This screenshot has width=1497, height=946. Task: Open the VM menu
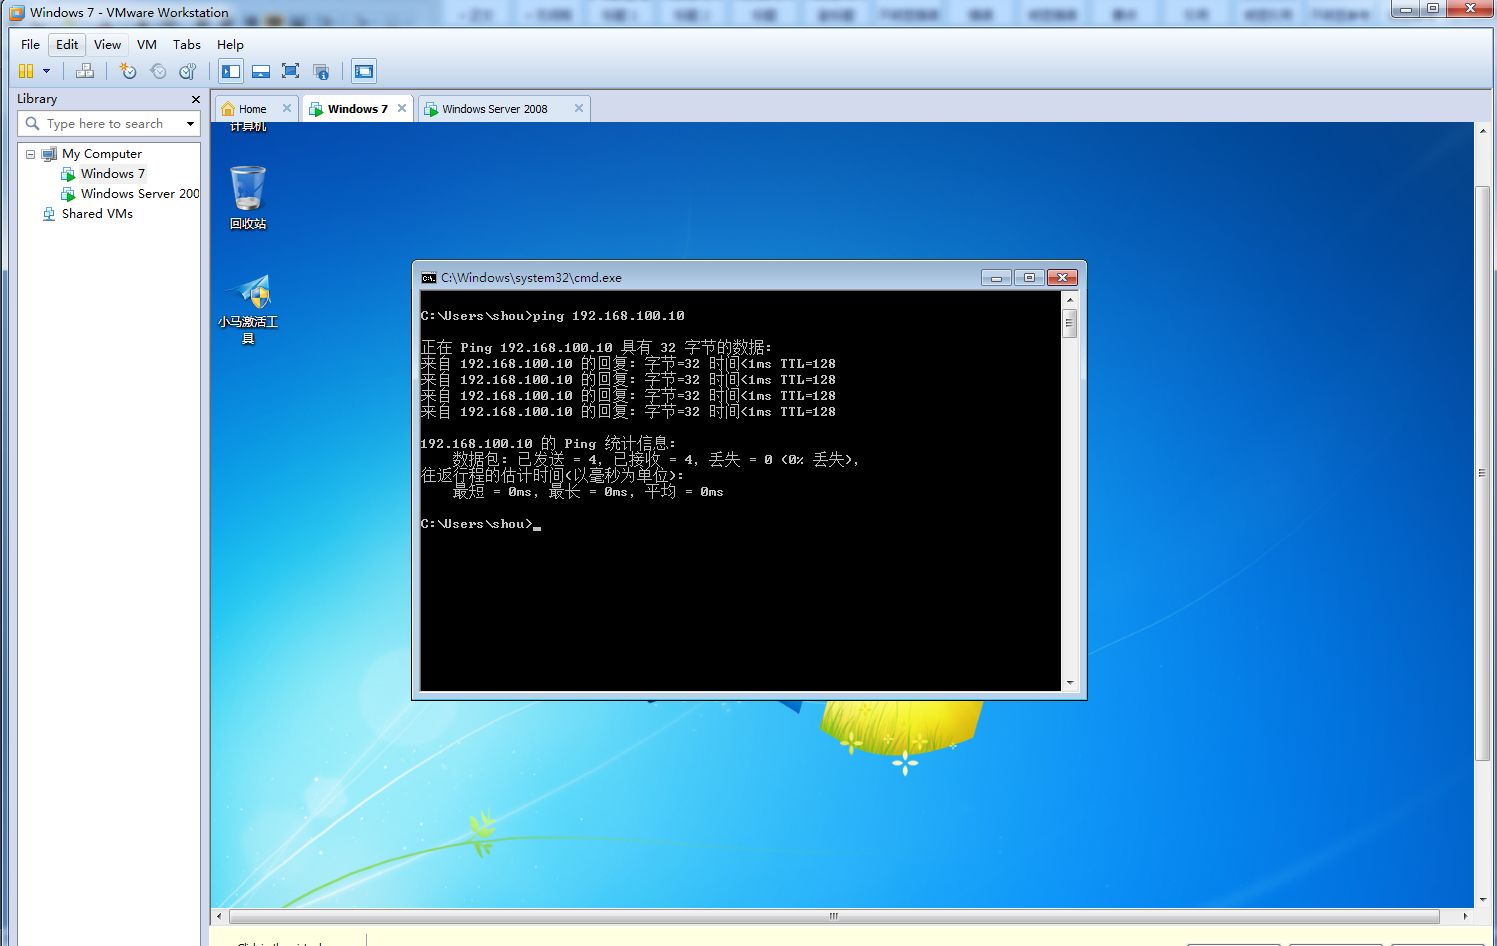point(146,44)
